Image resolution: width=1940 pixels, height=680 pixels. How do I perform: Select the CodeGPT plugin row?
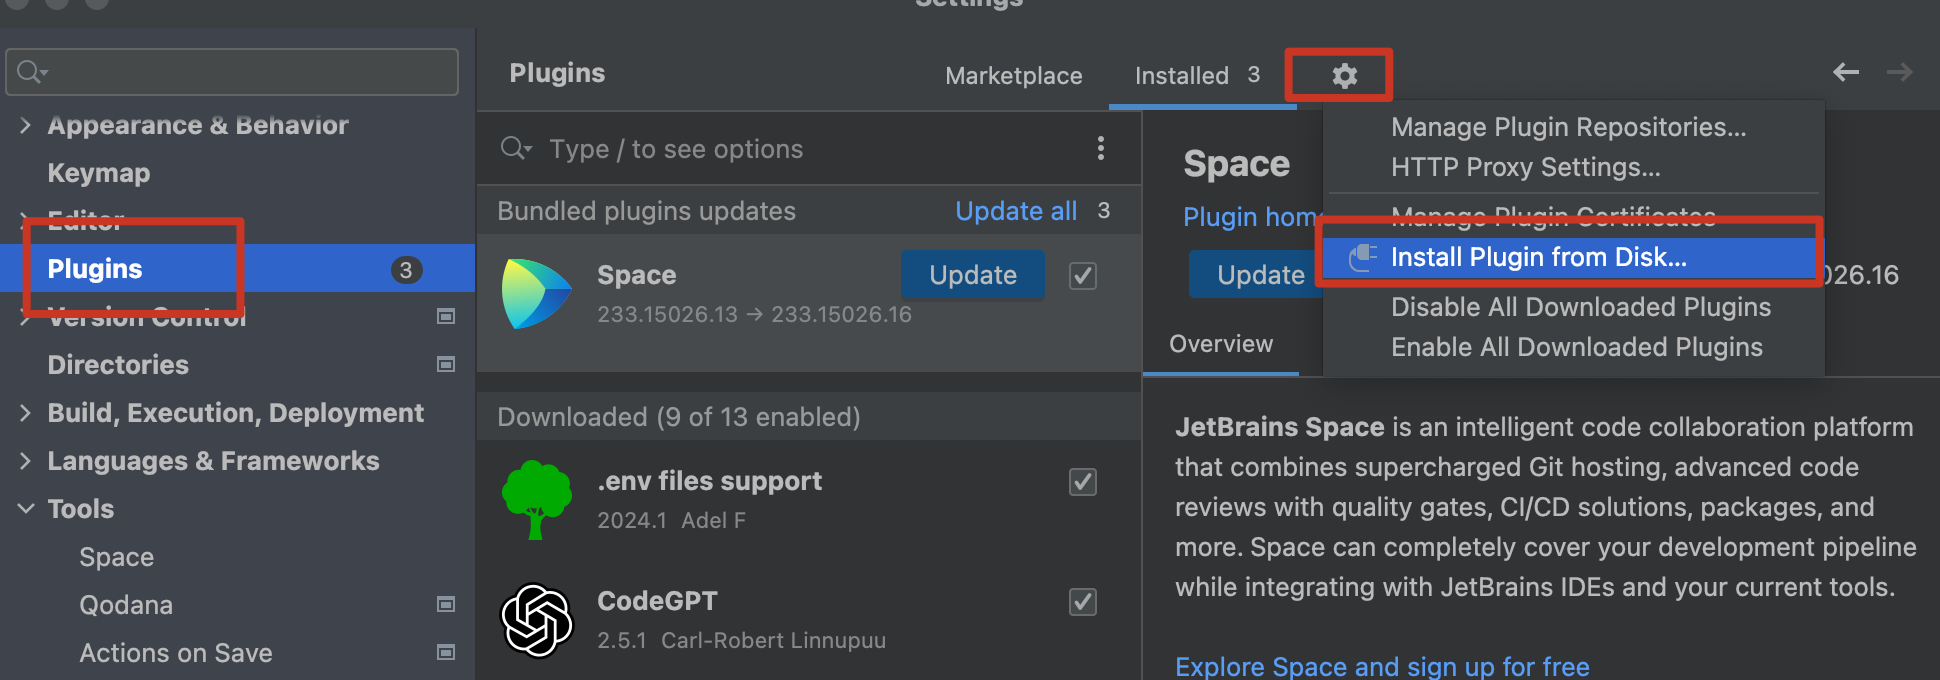click(x=809, y=620)
